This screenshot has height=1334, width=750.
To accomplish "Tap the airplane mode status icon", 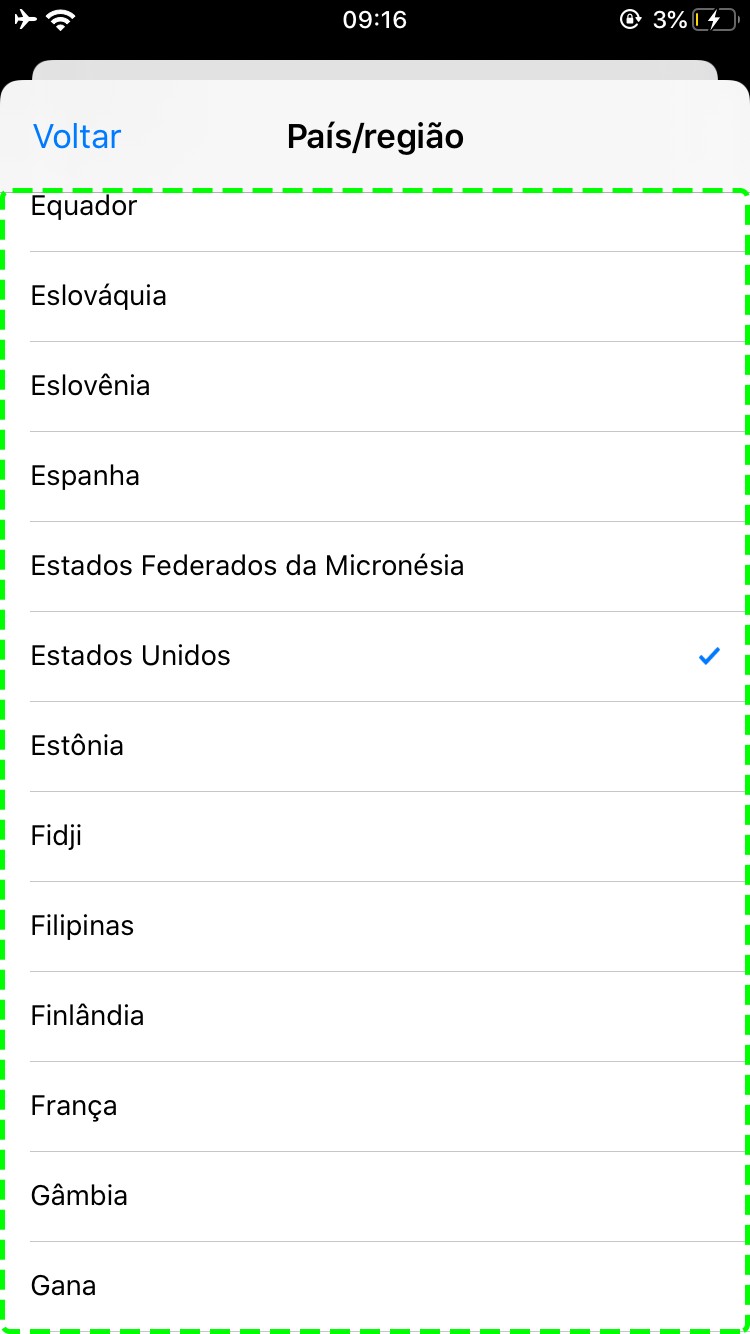I will [x=27, y=20].
